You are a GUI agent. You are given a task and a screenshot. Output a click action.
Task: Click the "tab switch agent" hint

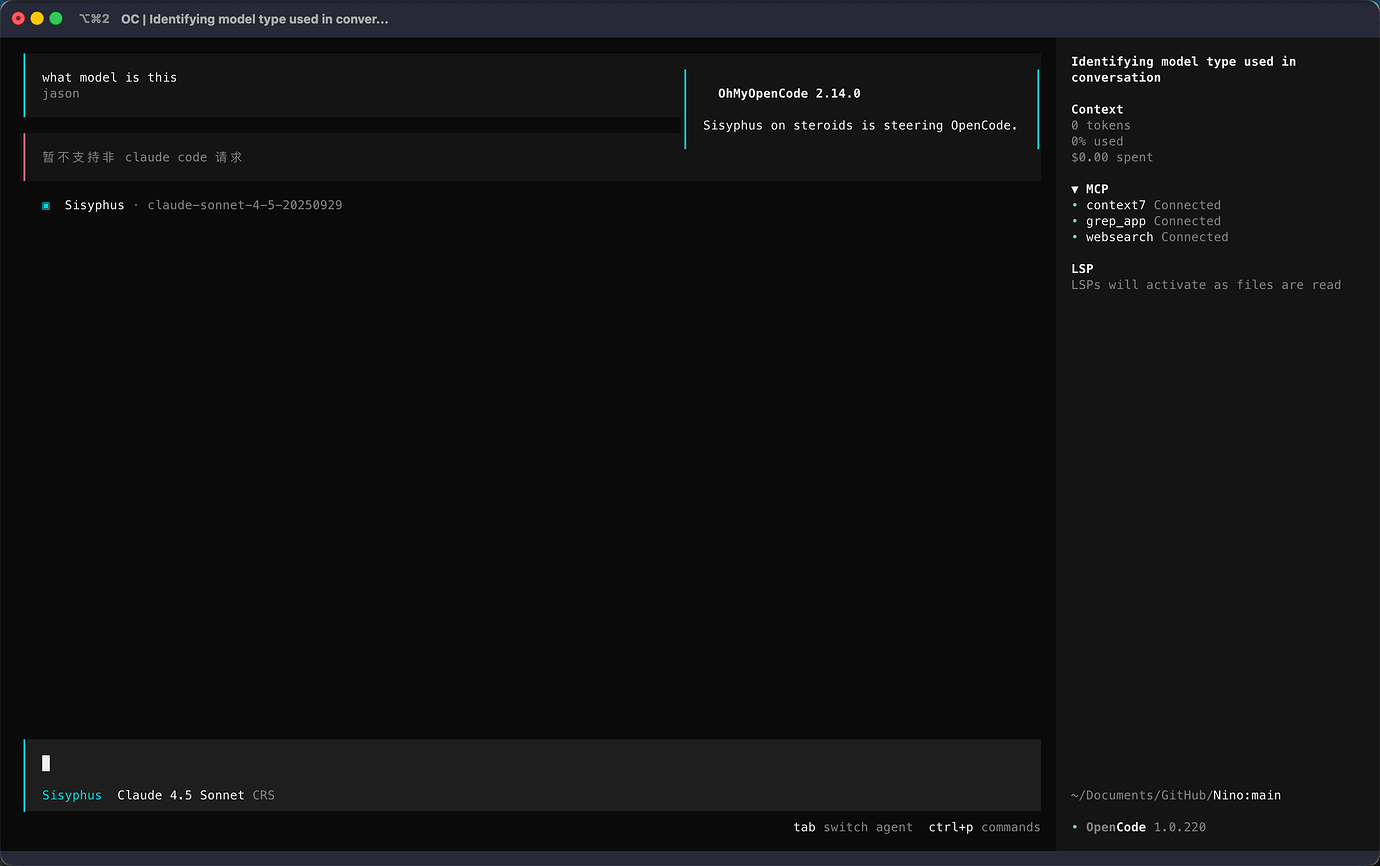(853, 827)
